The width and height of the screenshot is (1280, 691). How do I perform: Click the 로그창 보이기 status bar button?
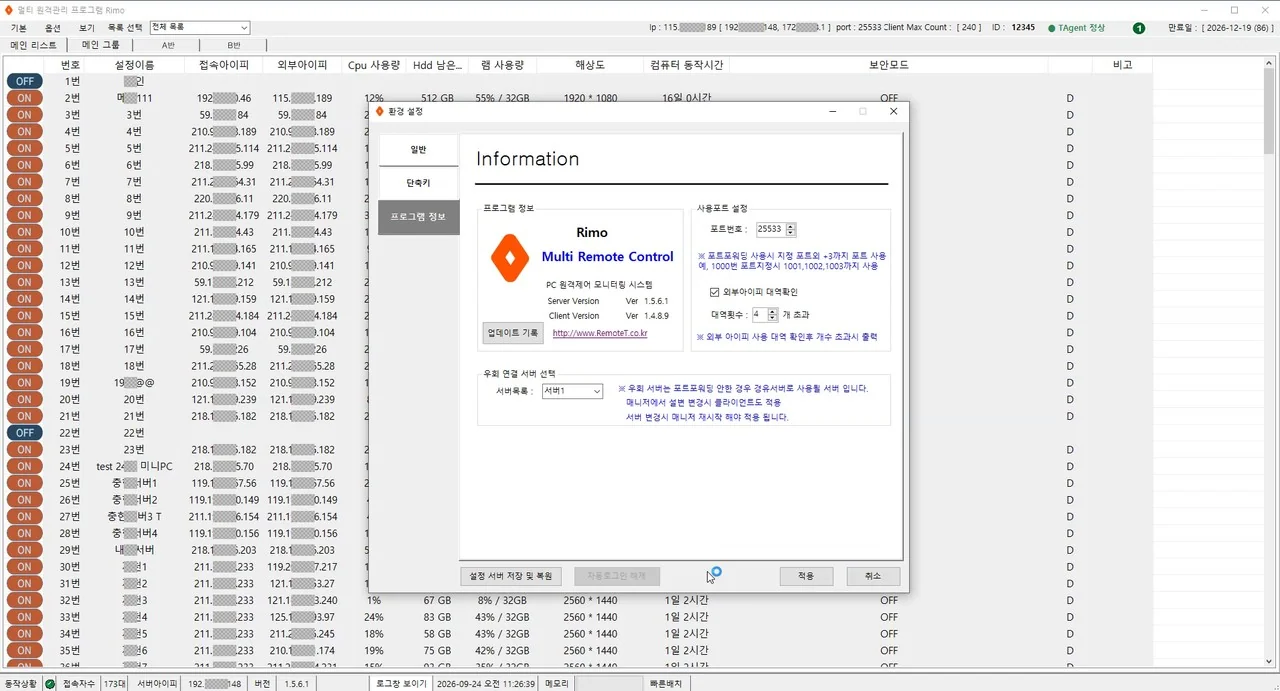click(400, 683)
